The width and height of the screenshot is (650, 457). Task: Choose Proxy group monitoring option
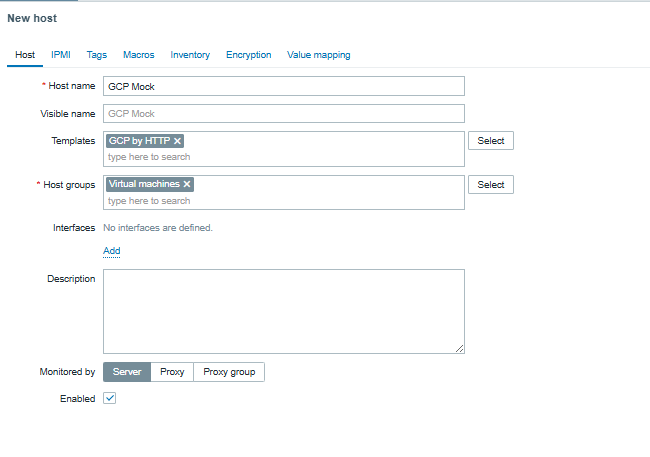click(x=229, y=372)
